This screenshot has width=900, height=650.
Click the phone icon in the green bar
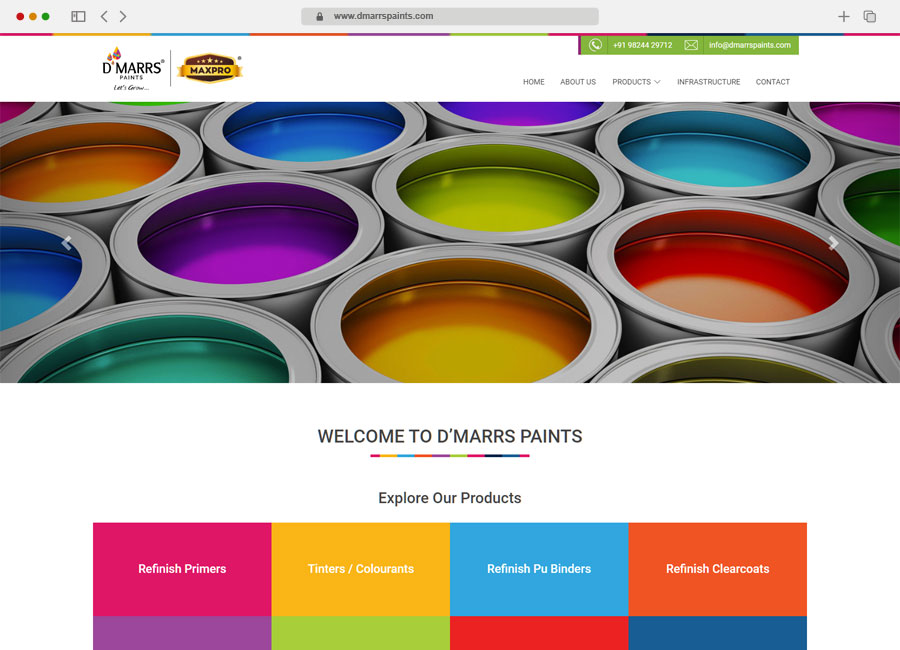coord(595,45)
